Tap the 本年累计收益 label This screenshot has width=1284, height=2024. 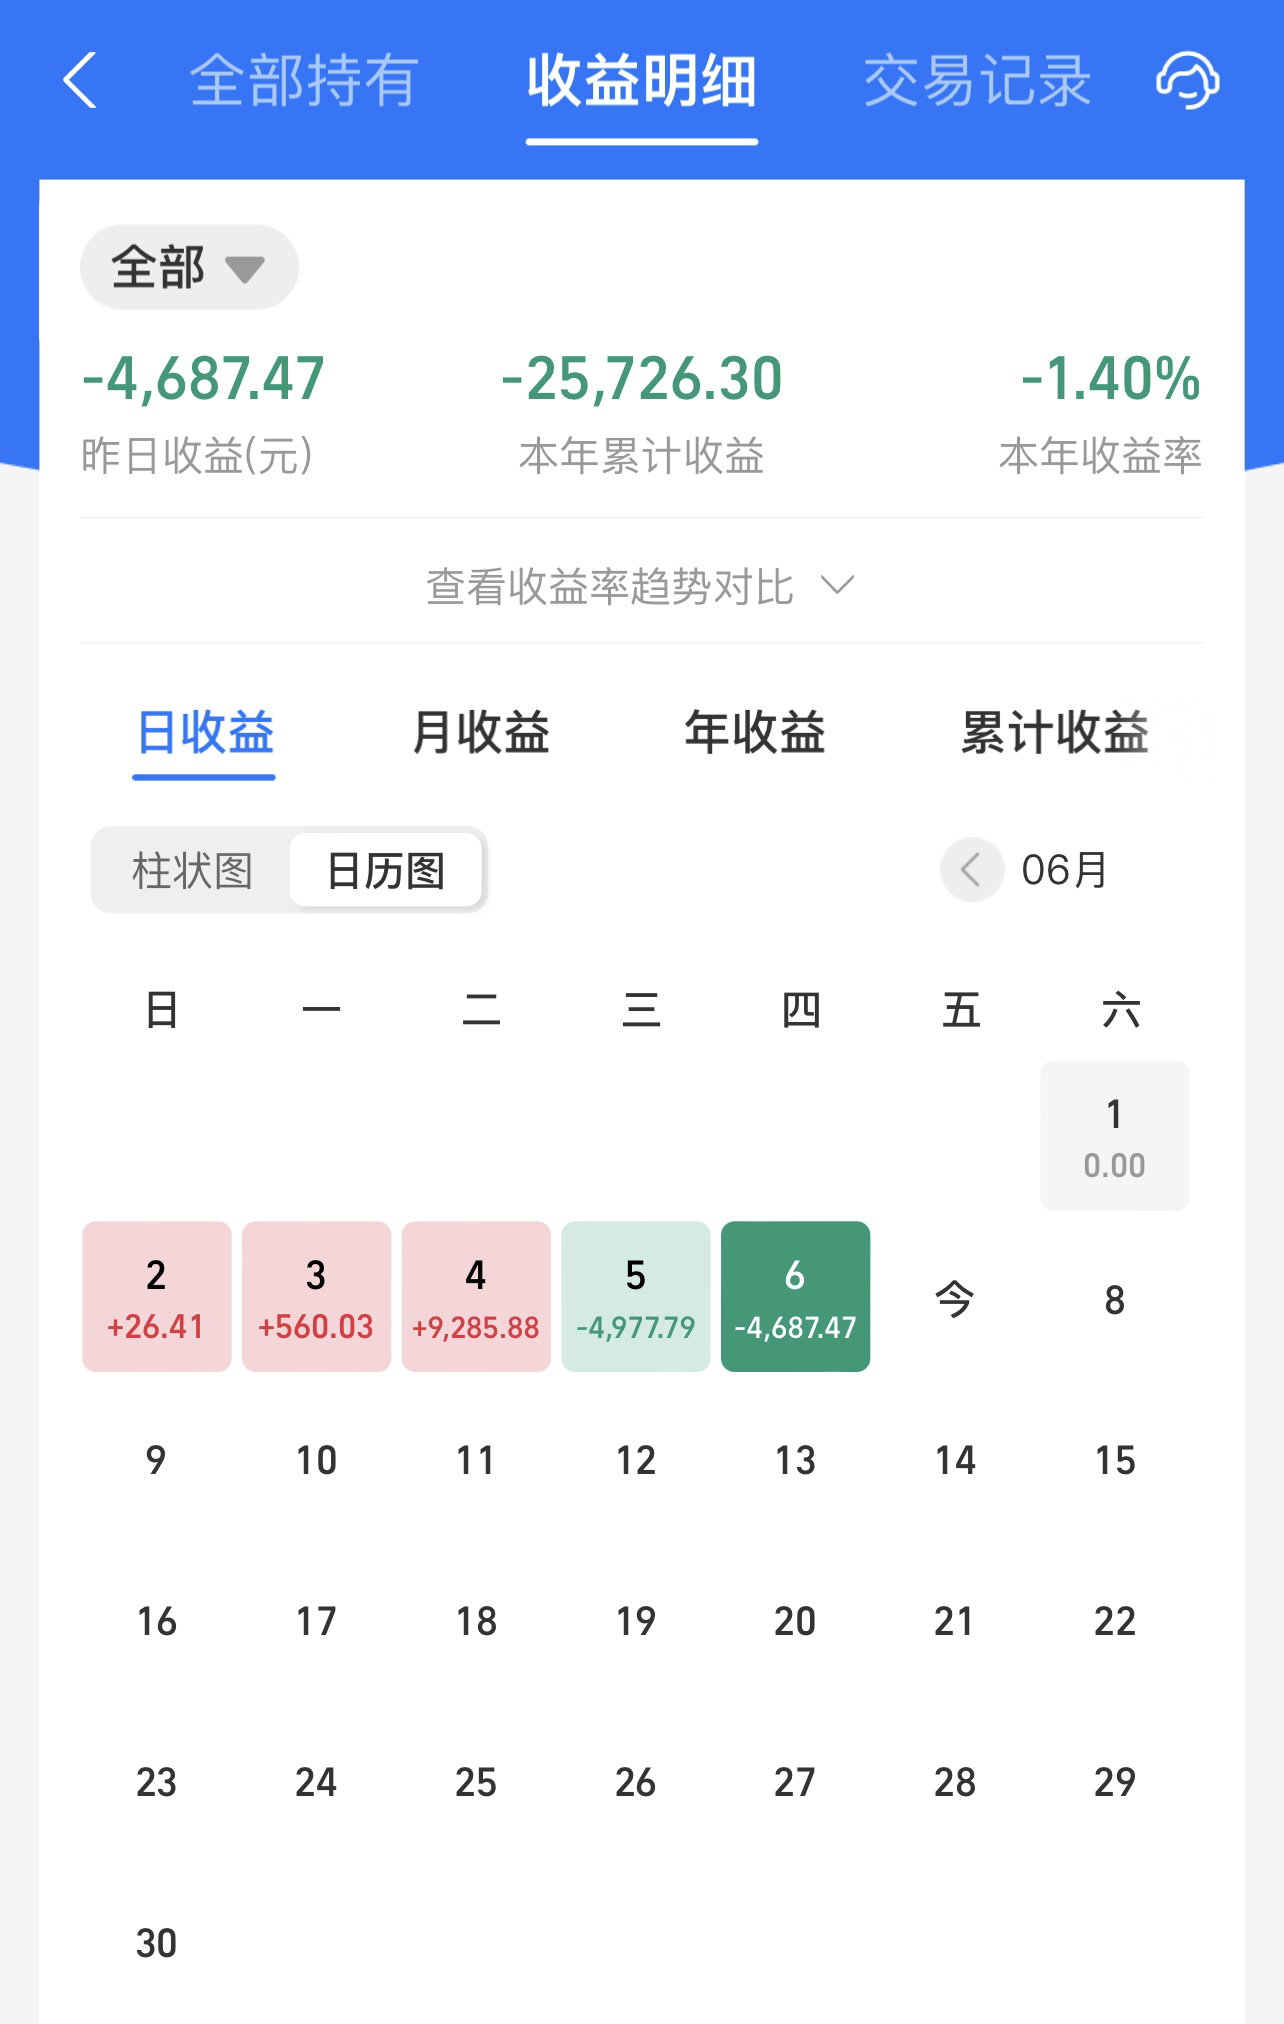(x=641, y=456)
